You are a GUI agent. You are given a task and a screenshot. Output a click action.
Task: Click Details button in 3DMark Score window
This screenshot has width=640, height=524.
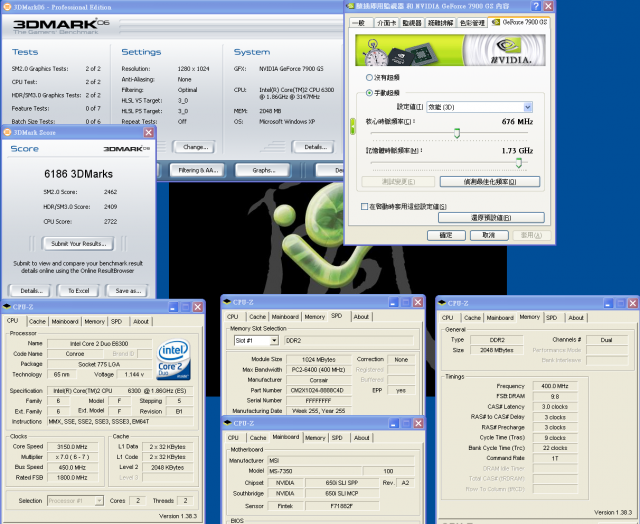[31, 291]
